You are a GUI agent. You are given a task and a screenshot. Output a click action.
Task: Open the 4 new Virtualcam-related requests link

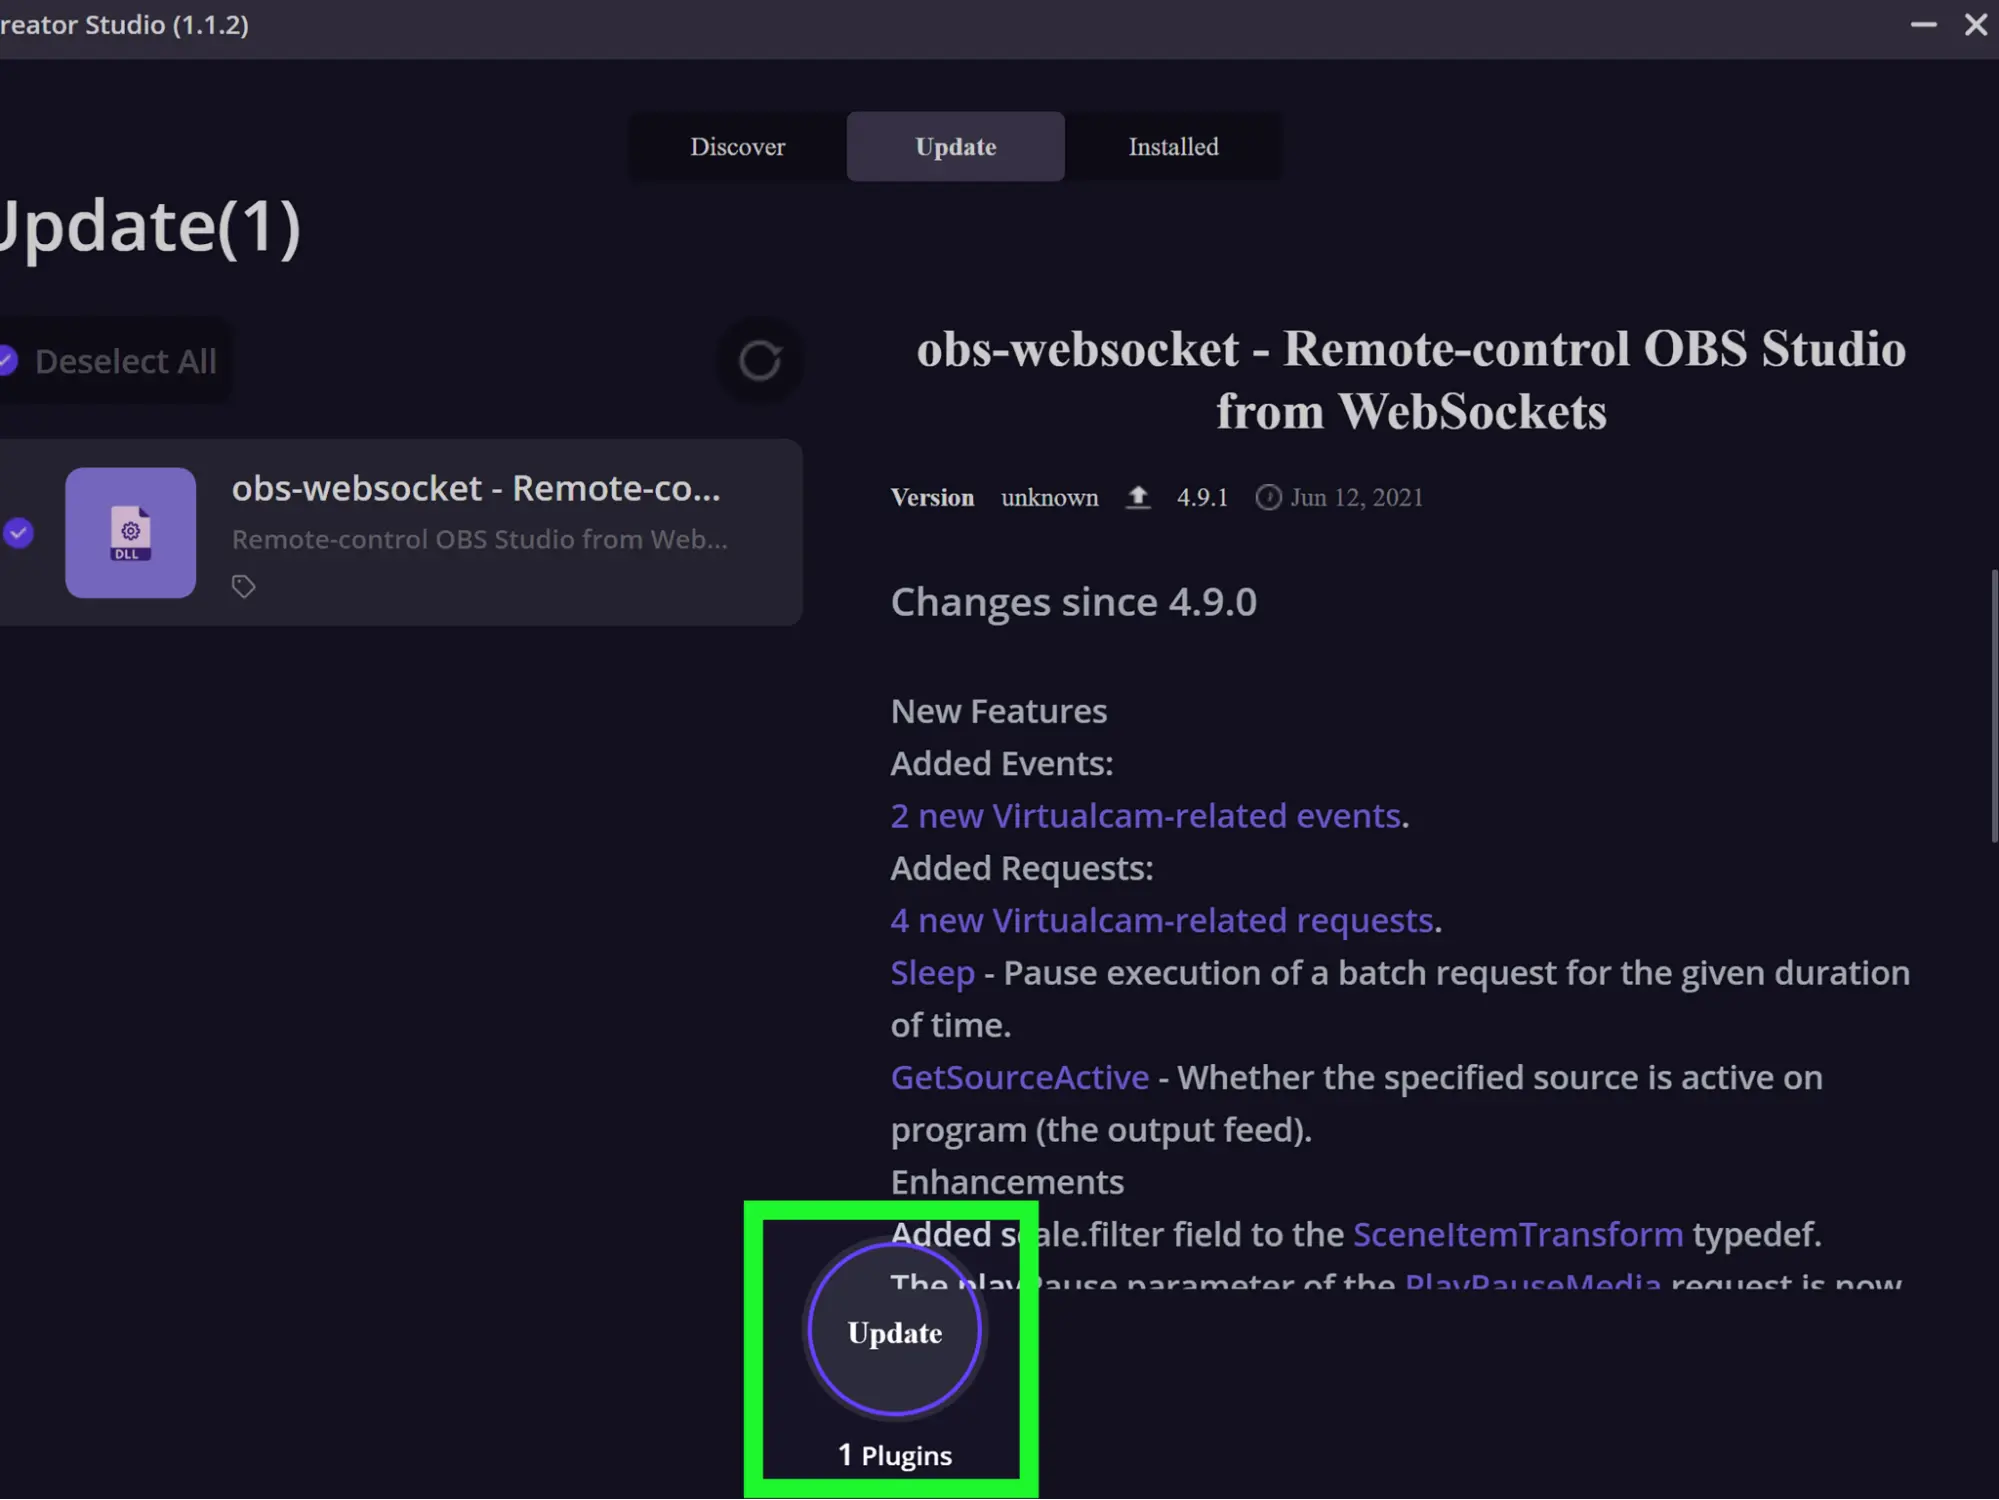(x=1162, y=920)
